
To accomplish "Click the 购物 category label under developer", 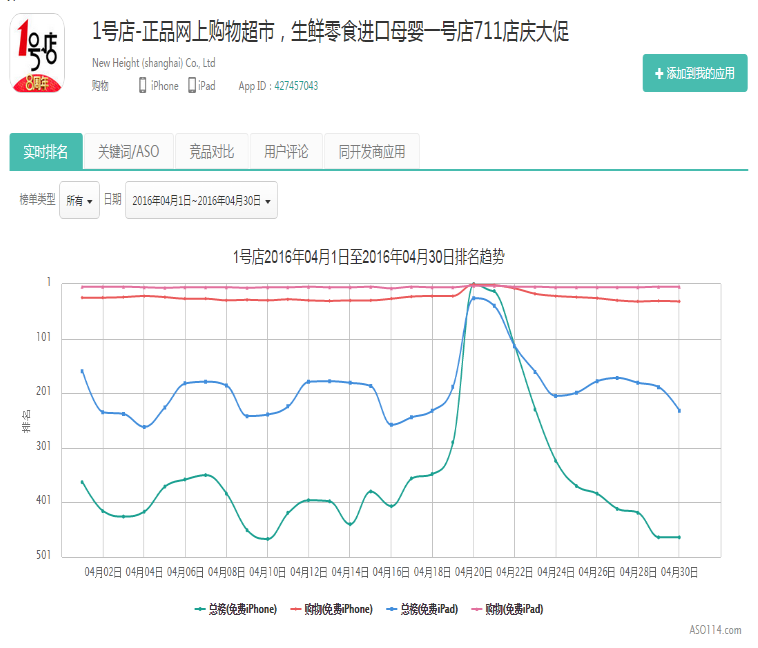I will pos(100,86).
